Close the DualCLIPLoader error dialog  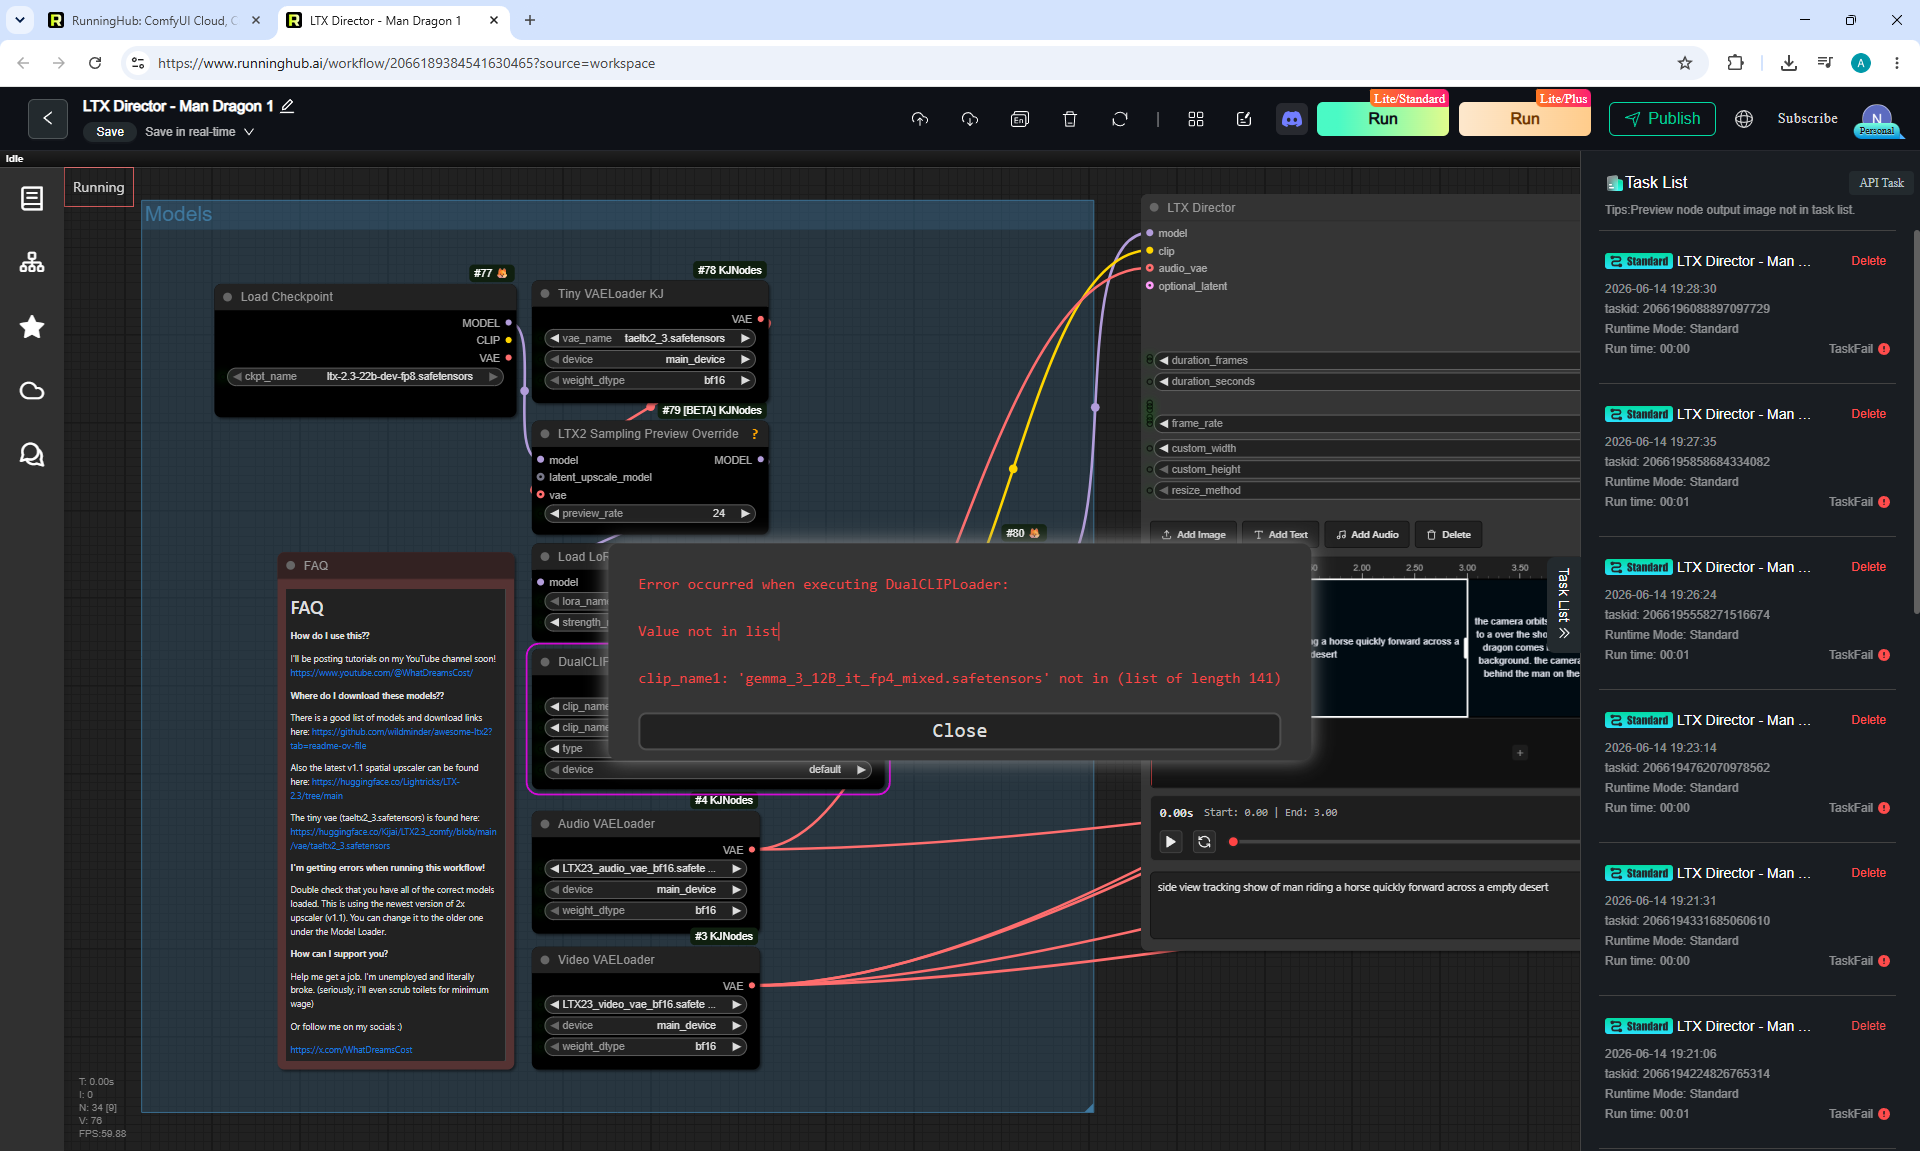click(959, 731)
